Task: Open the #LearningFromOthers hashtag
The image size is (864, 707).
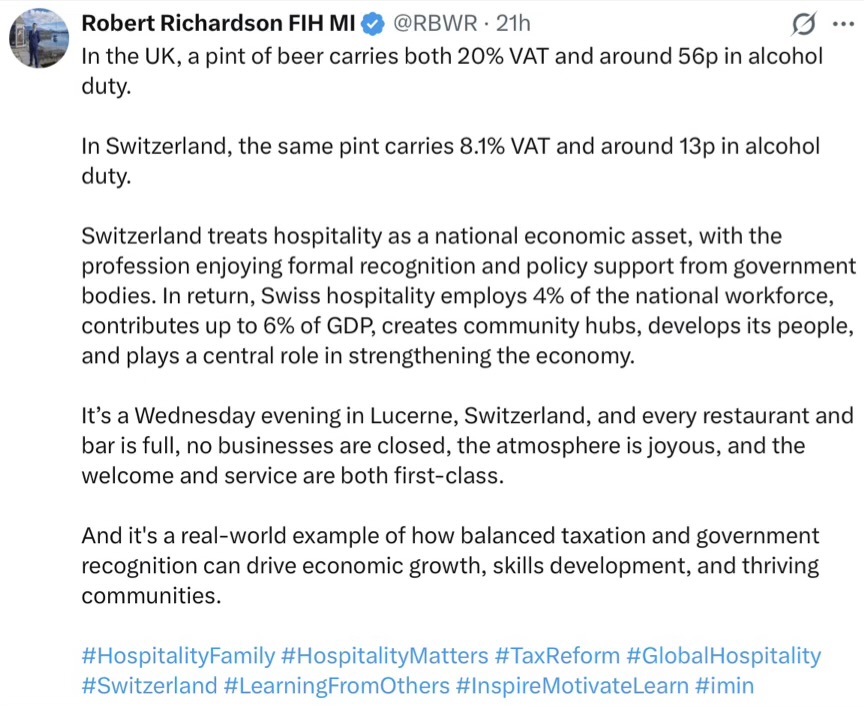Action: tap(335, 686)
